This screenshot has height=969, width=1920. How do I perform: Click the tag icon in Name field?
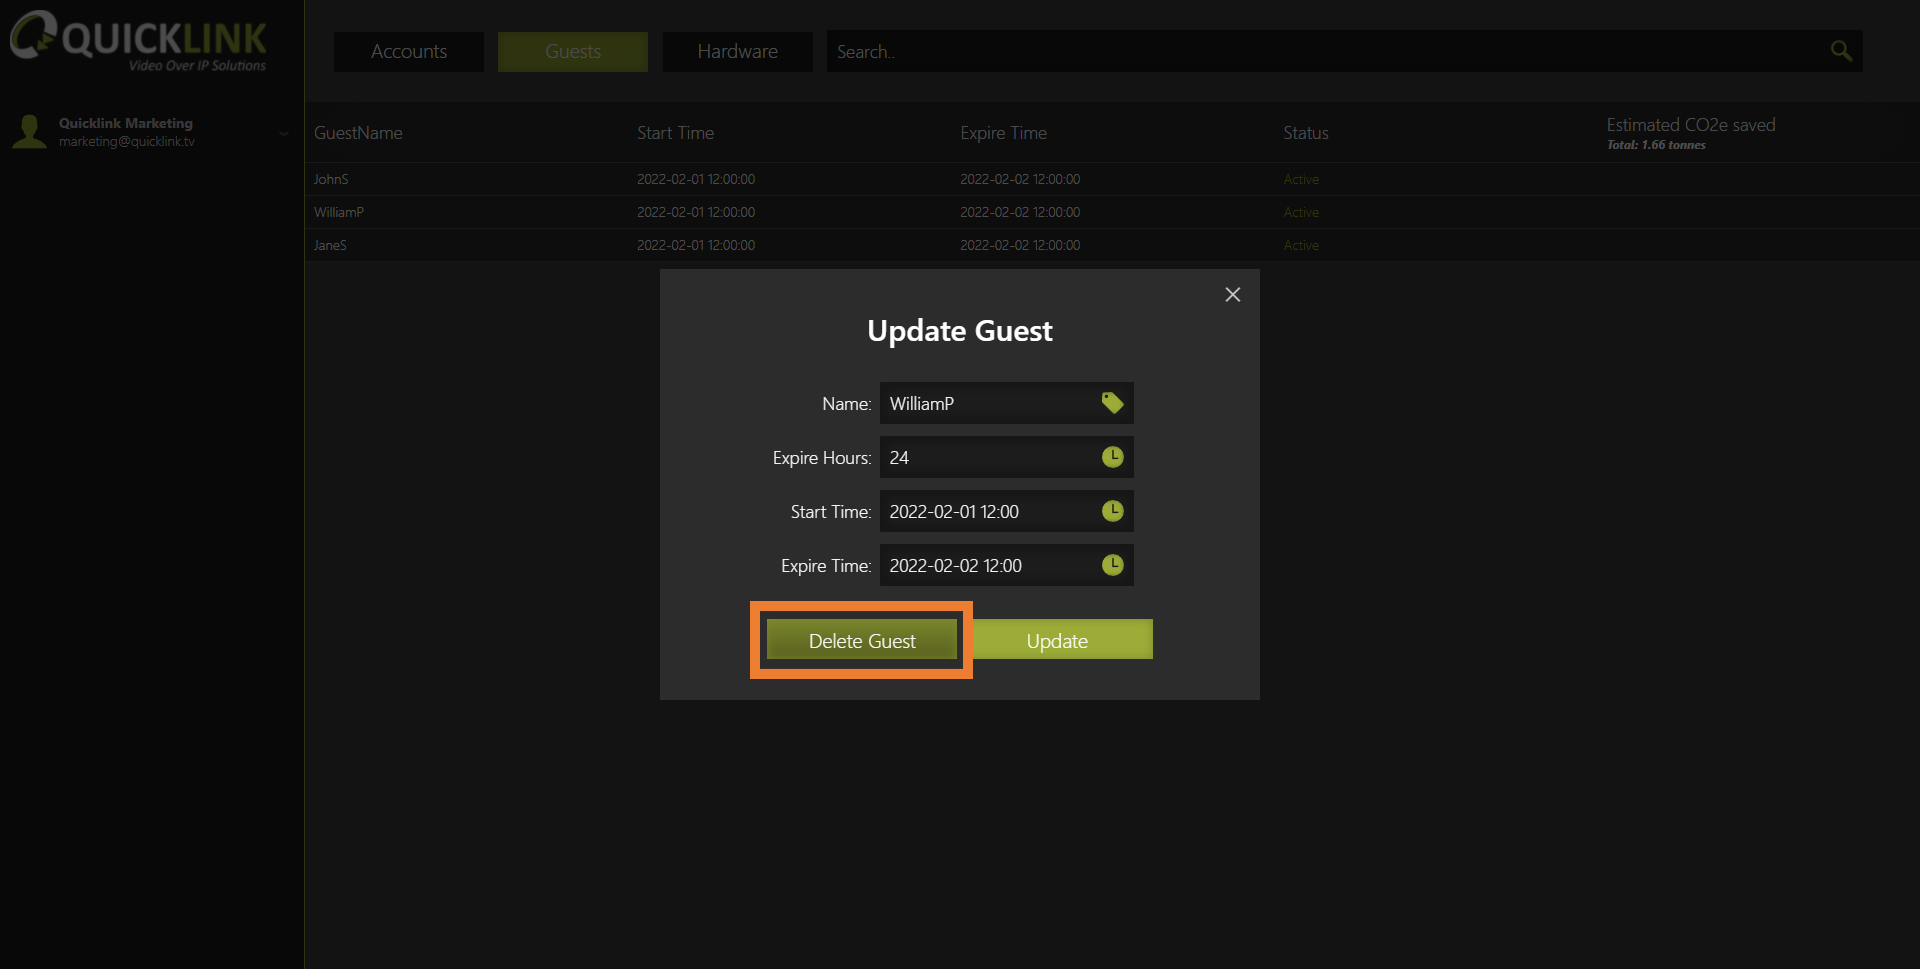(1112, 403)
